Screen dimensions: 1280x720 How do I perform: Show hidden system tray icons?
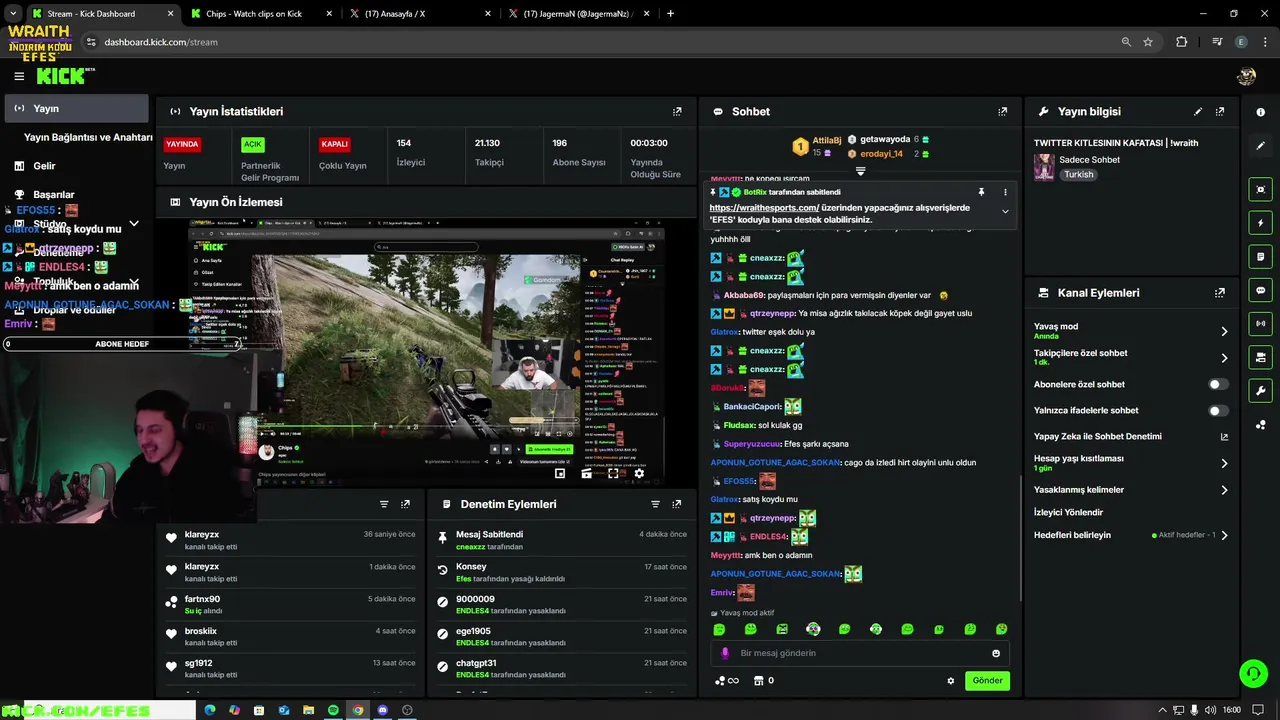pos(1161,710)
